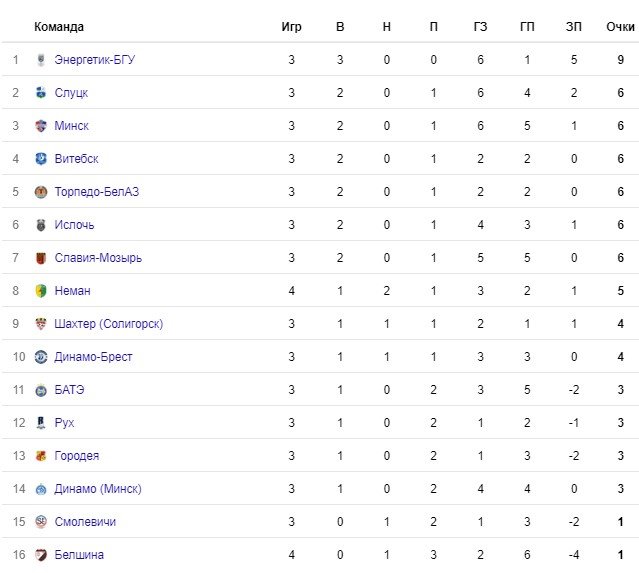The width and height of the screenshot is (639, 573).
Task: Click the Слуцк club crest icon
Action: pos(41,93)
